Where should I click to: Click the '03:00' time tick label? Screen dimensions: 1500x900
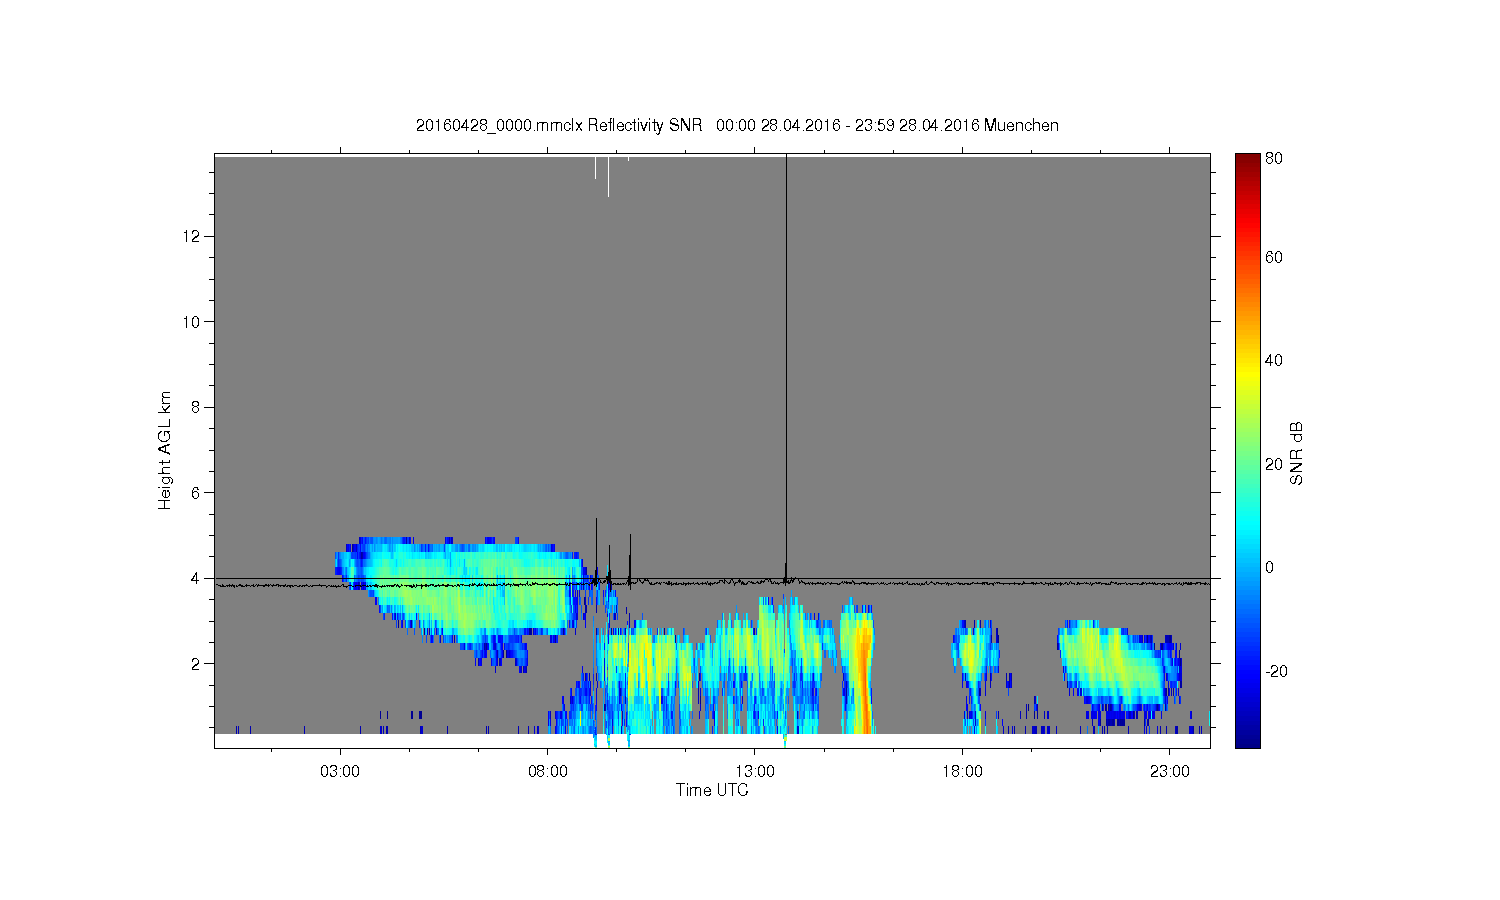point(340,772)
